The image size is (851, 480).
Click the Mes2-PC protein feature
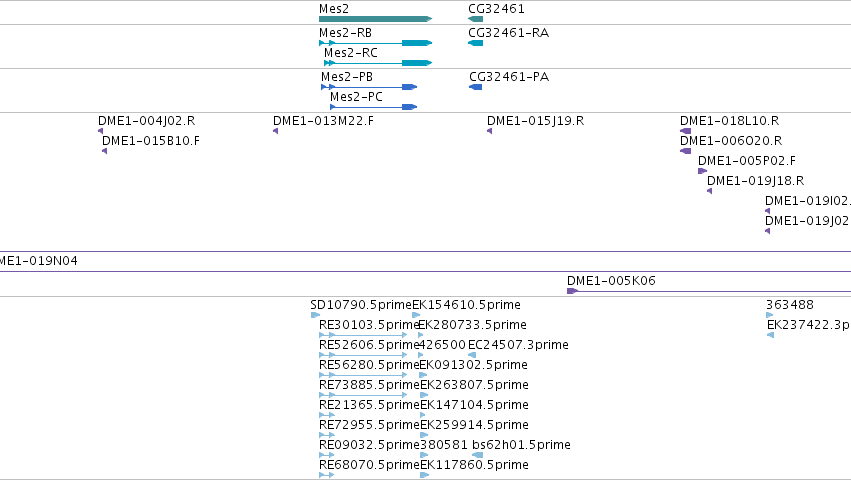pos(373,107)
